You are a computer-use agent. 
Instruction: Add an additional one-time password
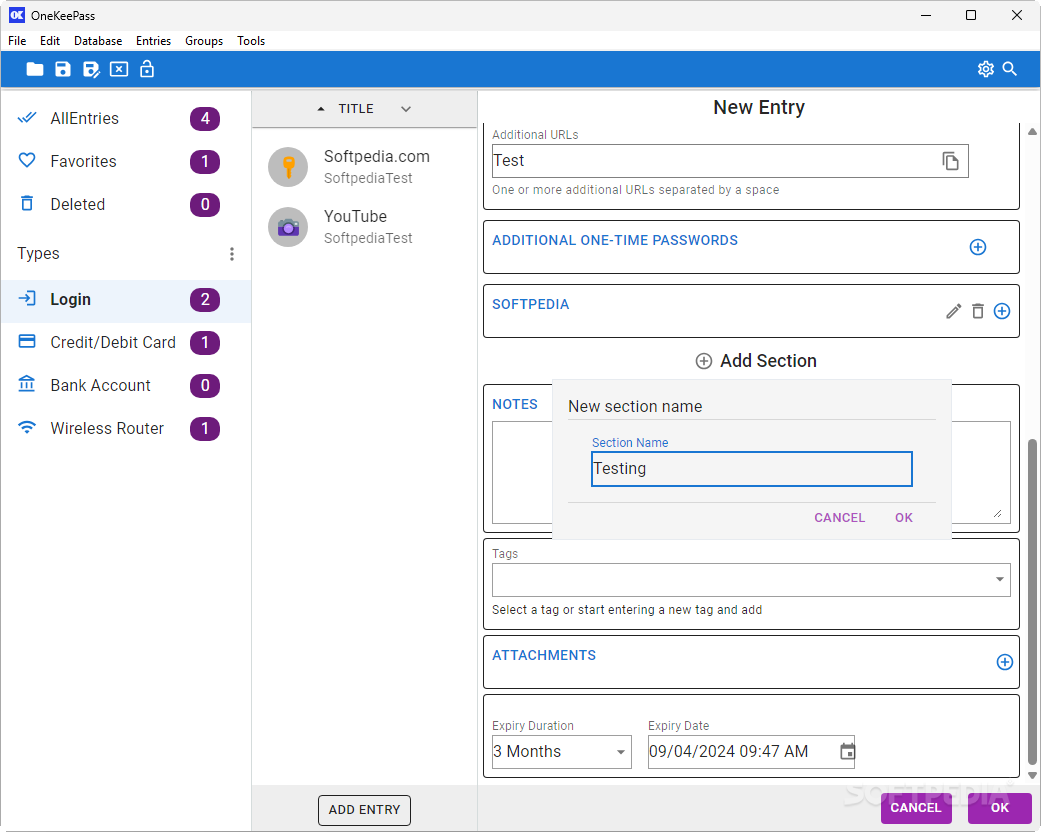(978, 247)
